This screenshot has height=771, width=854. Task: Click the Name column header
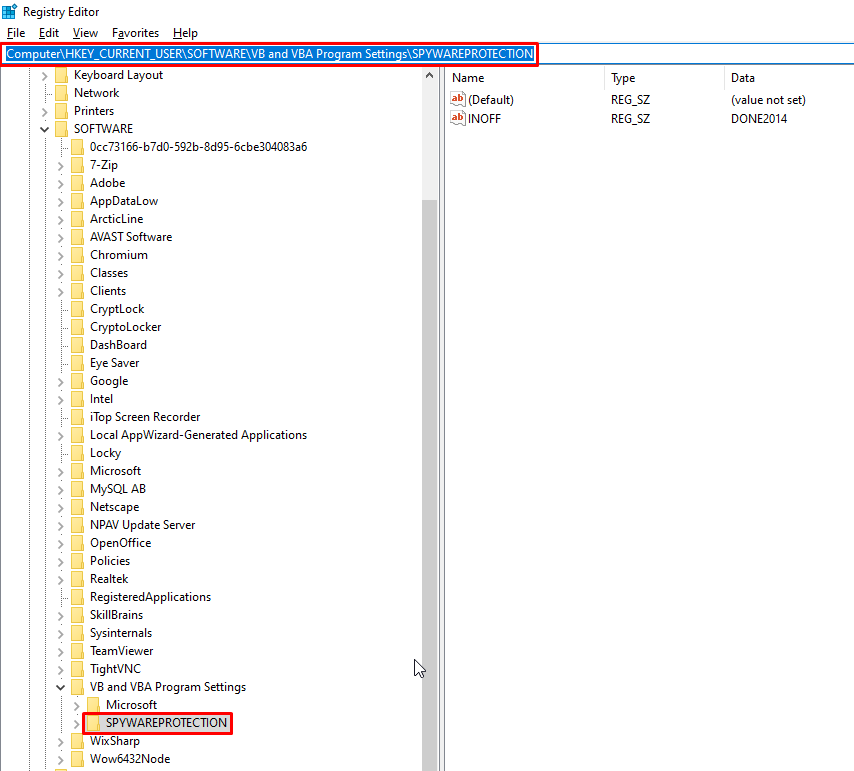click(x=468, y=78)
